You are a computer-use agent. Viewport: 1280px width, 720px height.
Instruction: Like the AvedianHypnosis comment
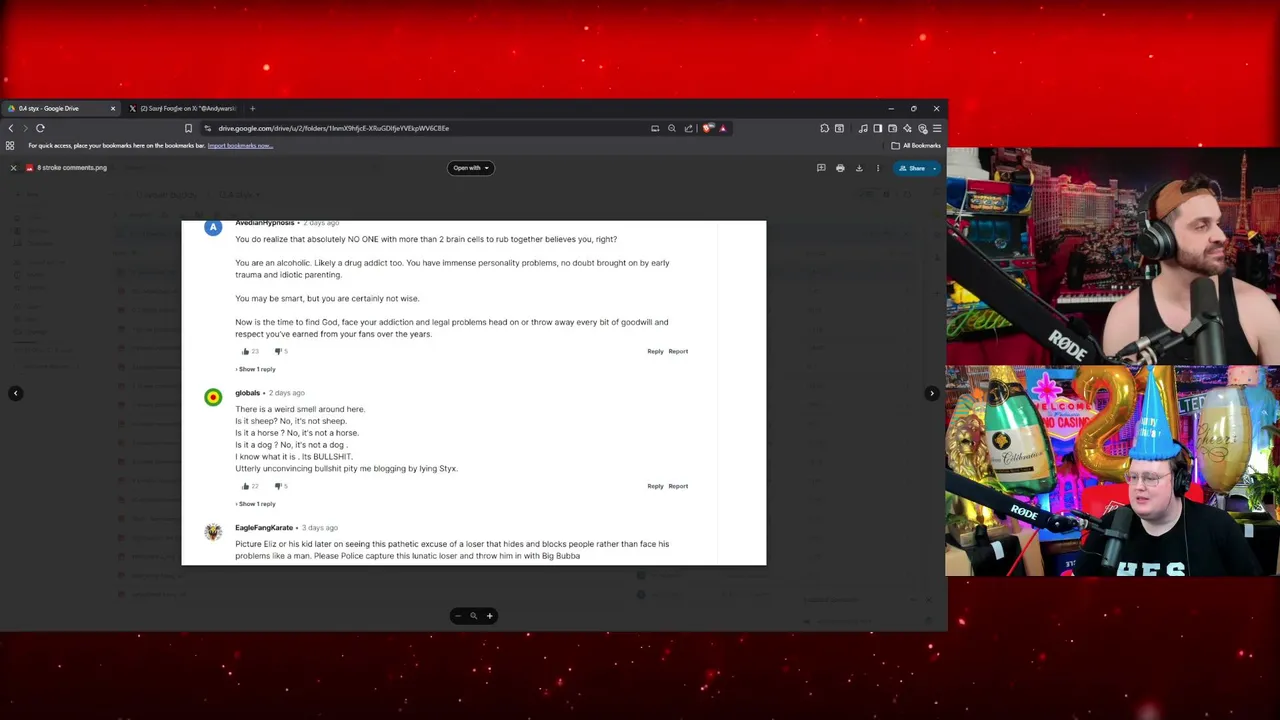(x=246, y=351)
